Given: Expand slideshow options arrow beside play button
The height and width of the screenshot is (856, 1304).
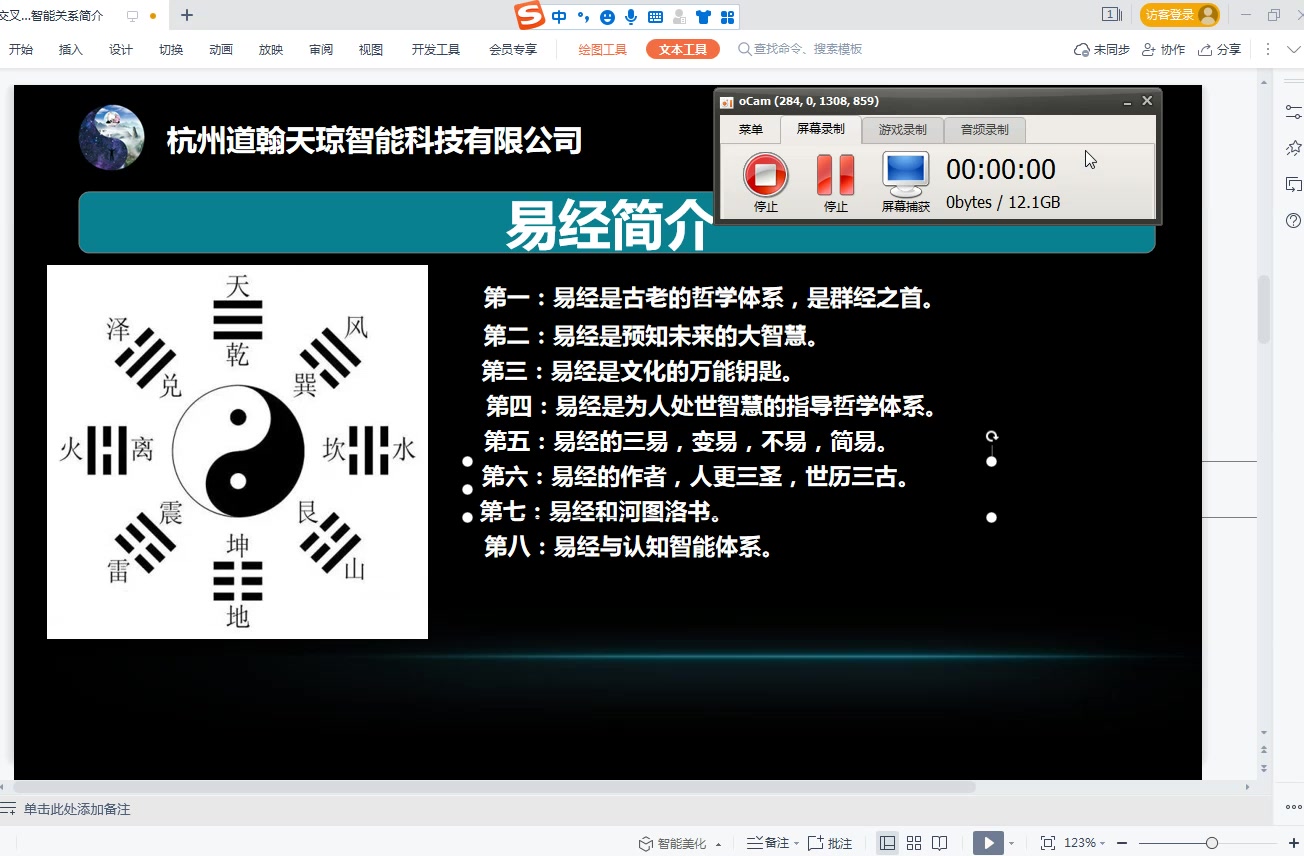Looking at the screenshot, I should tap(1011, 844).
